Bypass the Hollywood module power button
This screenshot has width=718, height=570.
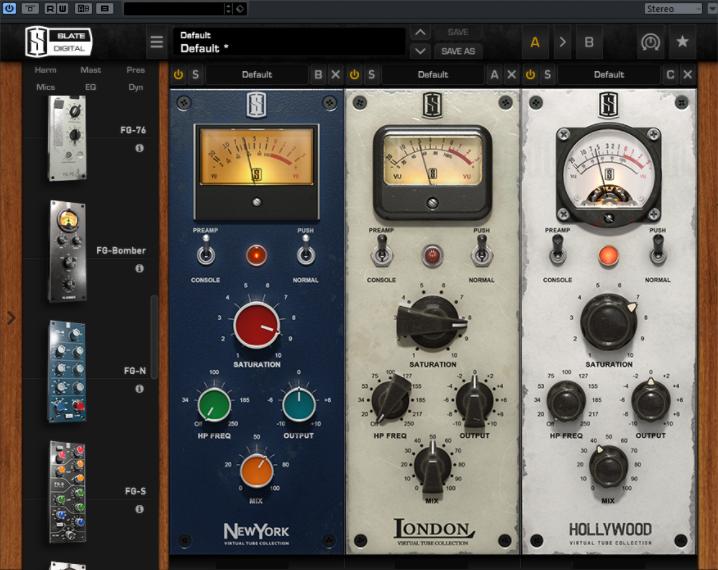(530, 75)
